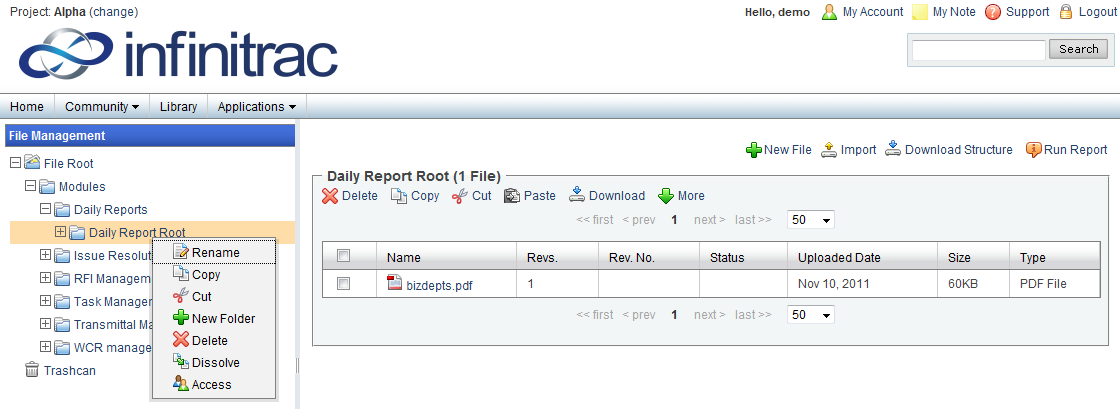Image resolution: width=1120 pixels, height=409 pixels.
Task: Expand the Daily Report Root node
Action: point(60,232)
